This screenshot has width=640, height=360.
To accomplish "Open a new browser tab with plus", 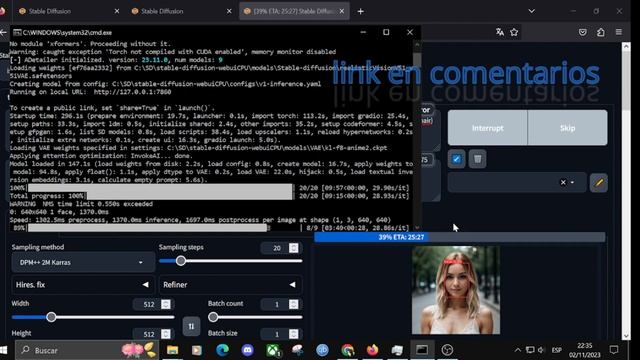I will click(360, 11).
